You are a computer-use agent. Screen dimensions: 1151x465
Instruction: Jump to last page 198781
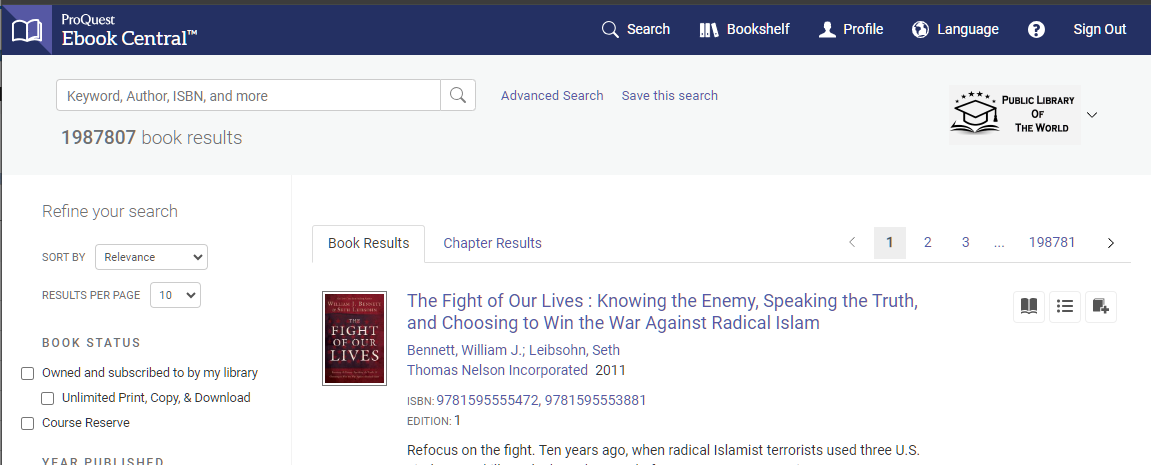point(1052,242)
